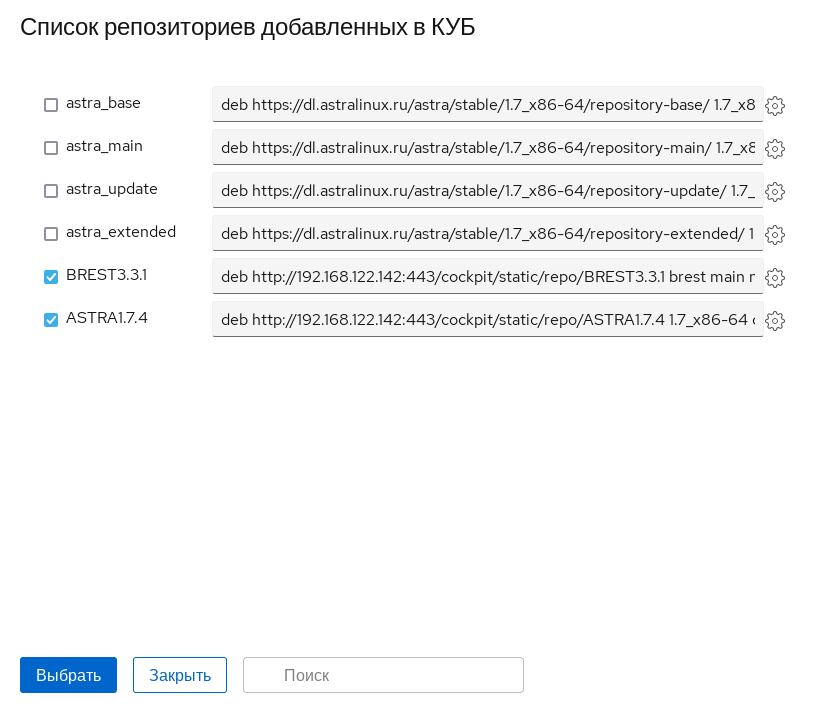Tick the astra_extended checkbox
The height and width of the screenshot is (710, 823).
point(51,234)
